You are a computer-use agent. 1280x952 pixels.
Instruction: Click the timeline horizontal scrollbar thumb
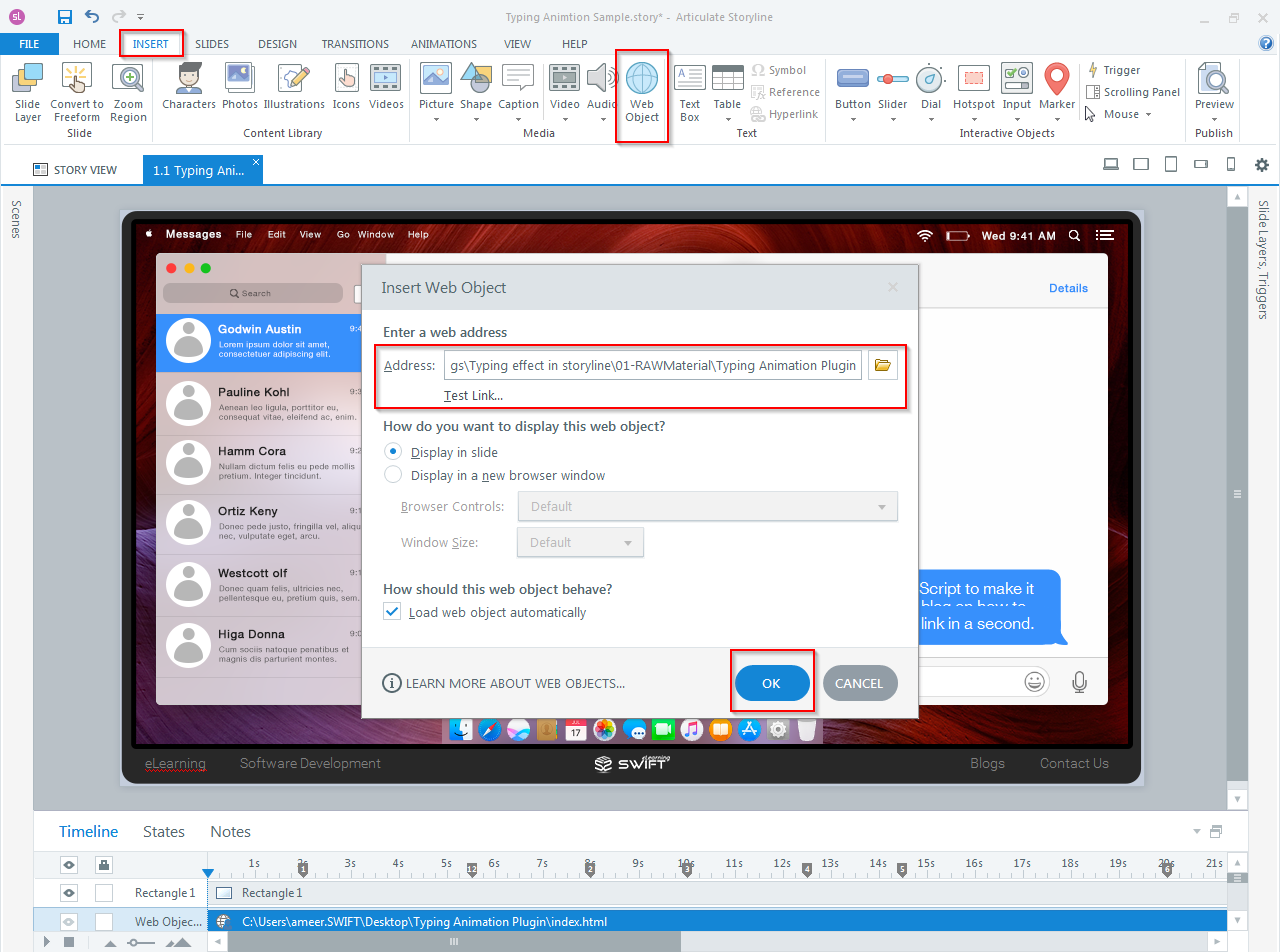pos(453,942)
